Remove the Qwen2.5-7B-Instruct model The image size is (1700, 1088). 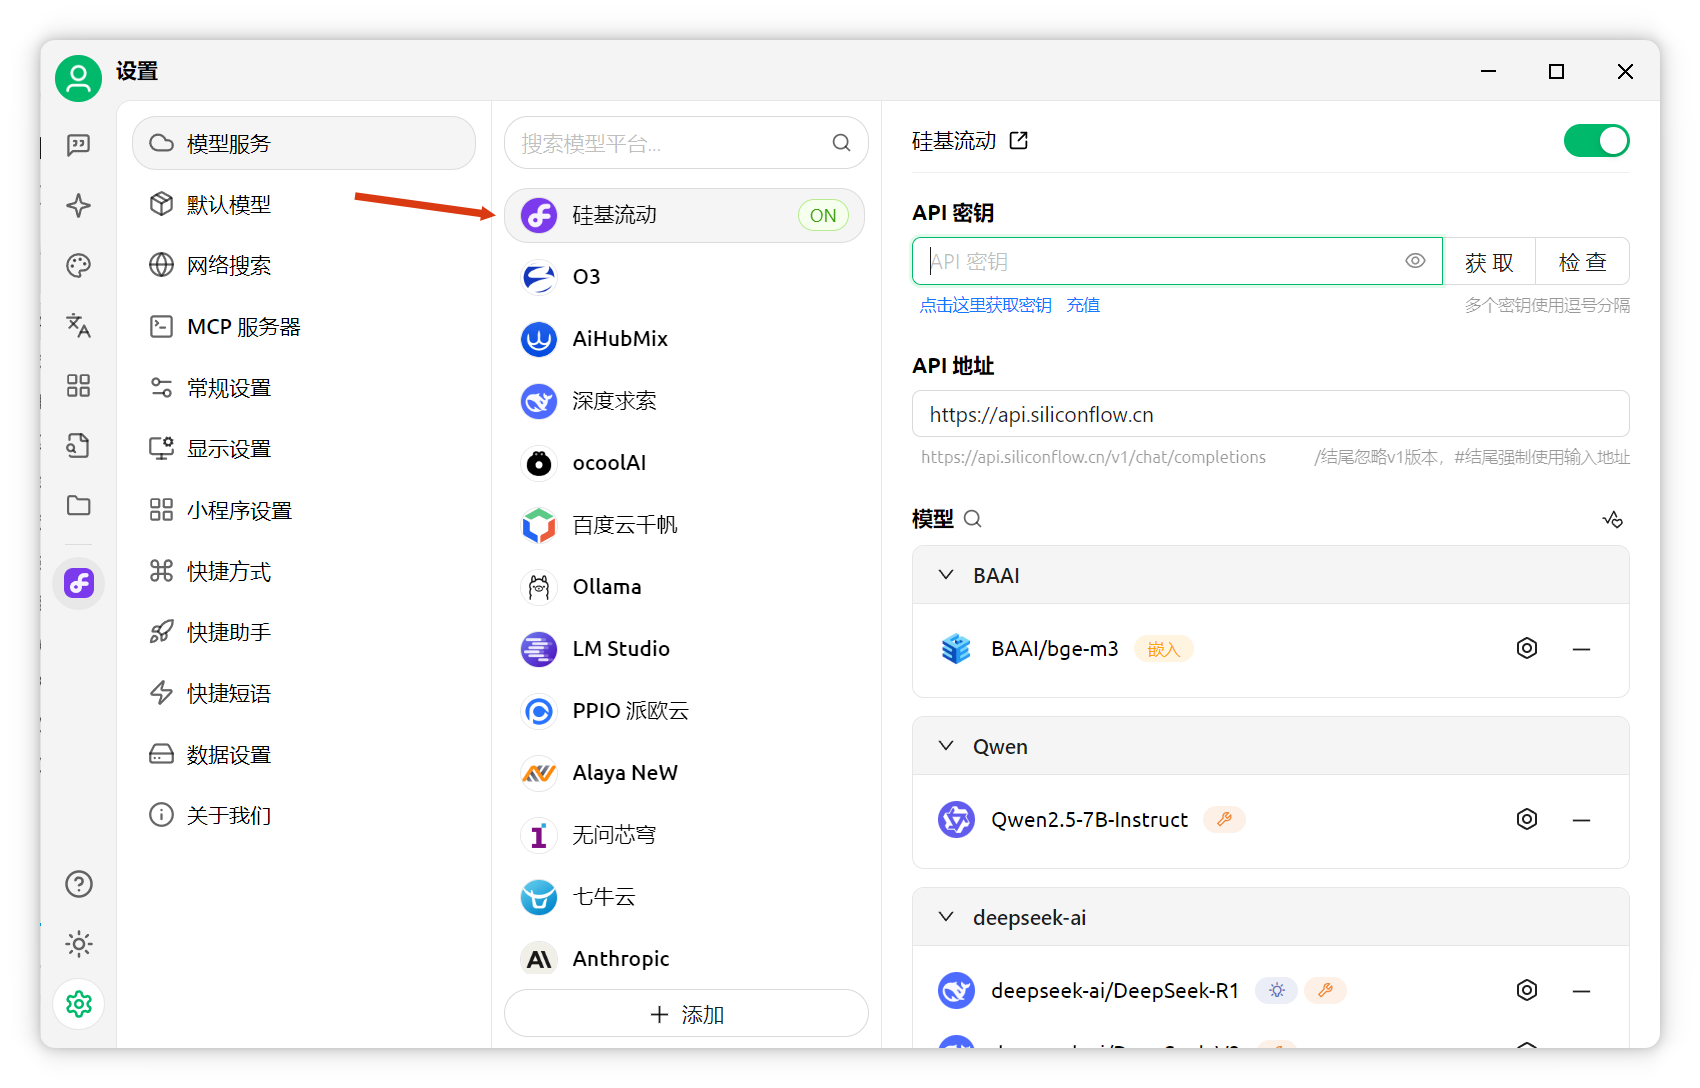[x=1581, y=820]
